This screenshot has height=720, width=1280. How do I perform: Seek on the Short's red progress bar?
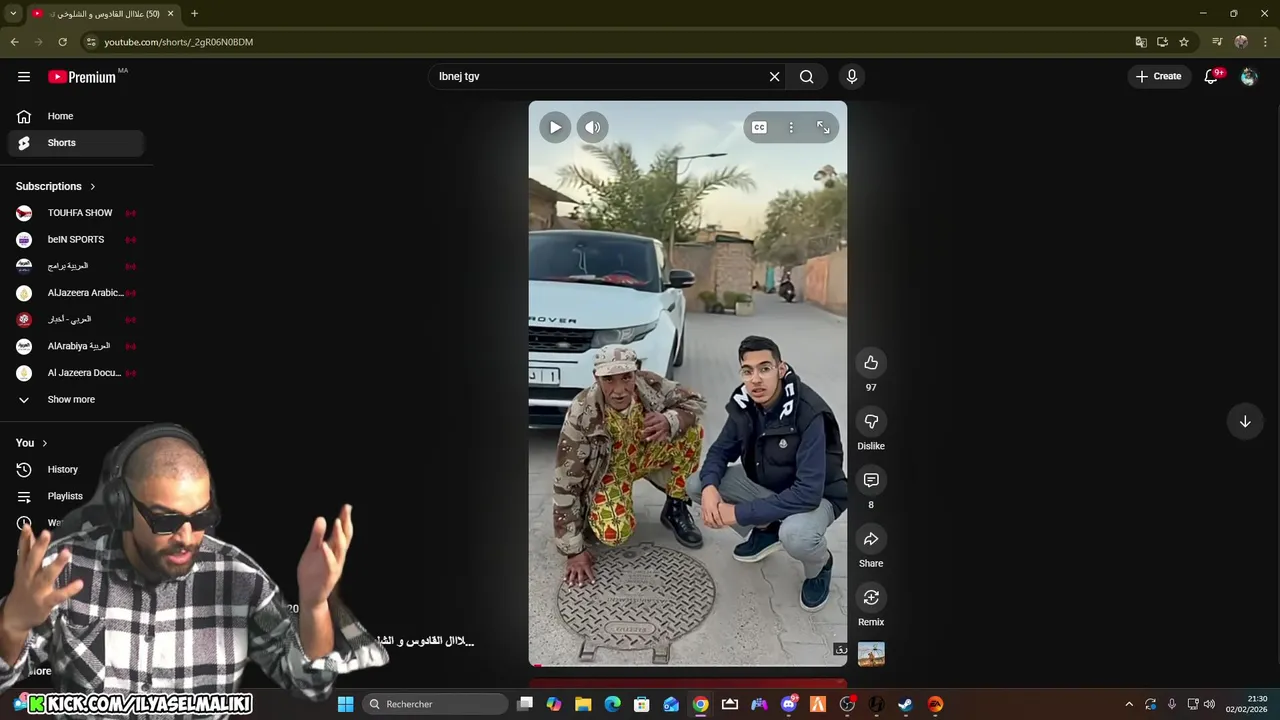688,664
